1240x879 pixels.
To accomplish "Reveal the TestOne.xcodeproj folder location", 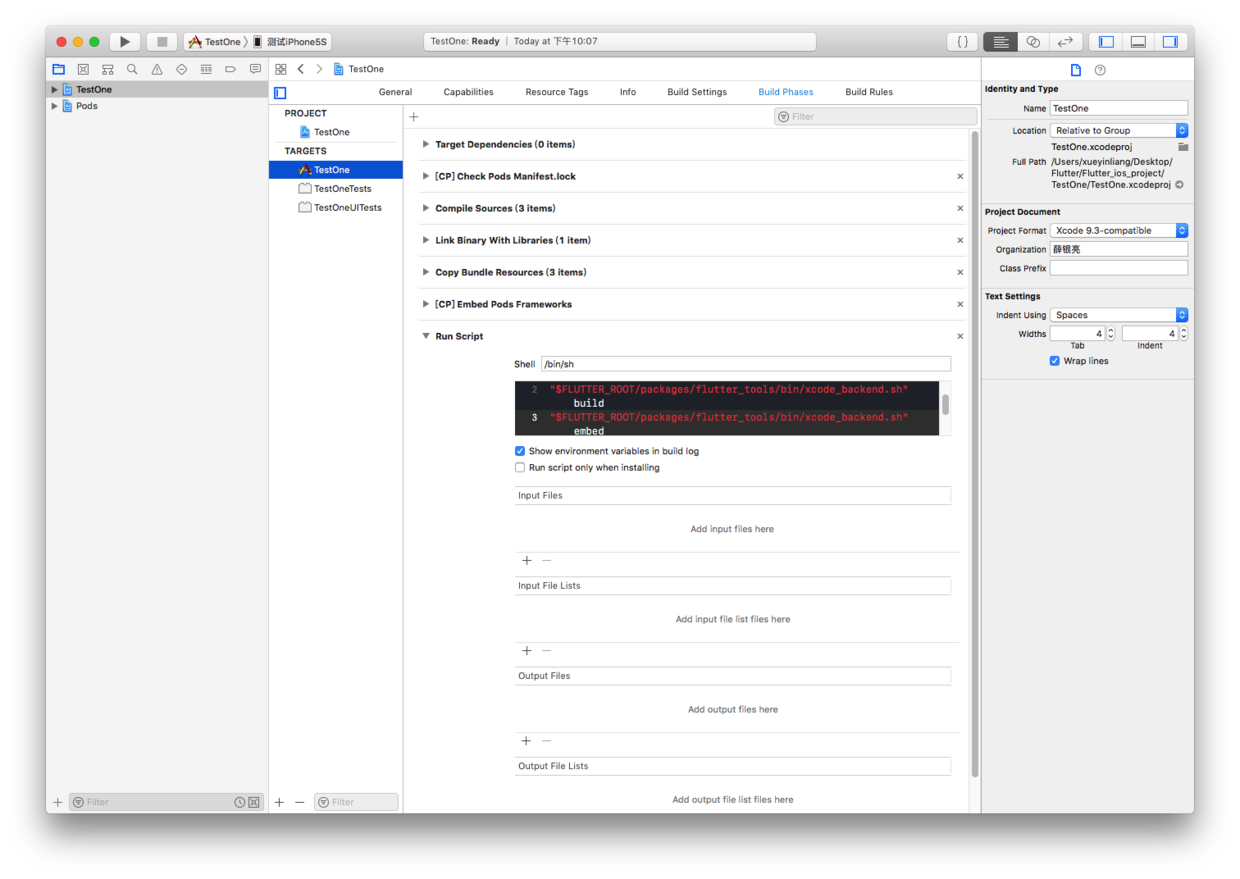I will pyautogui.click(x=1183, y=147).
